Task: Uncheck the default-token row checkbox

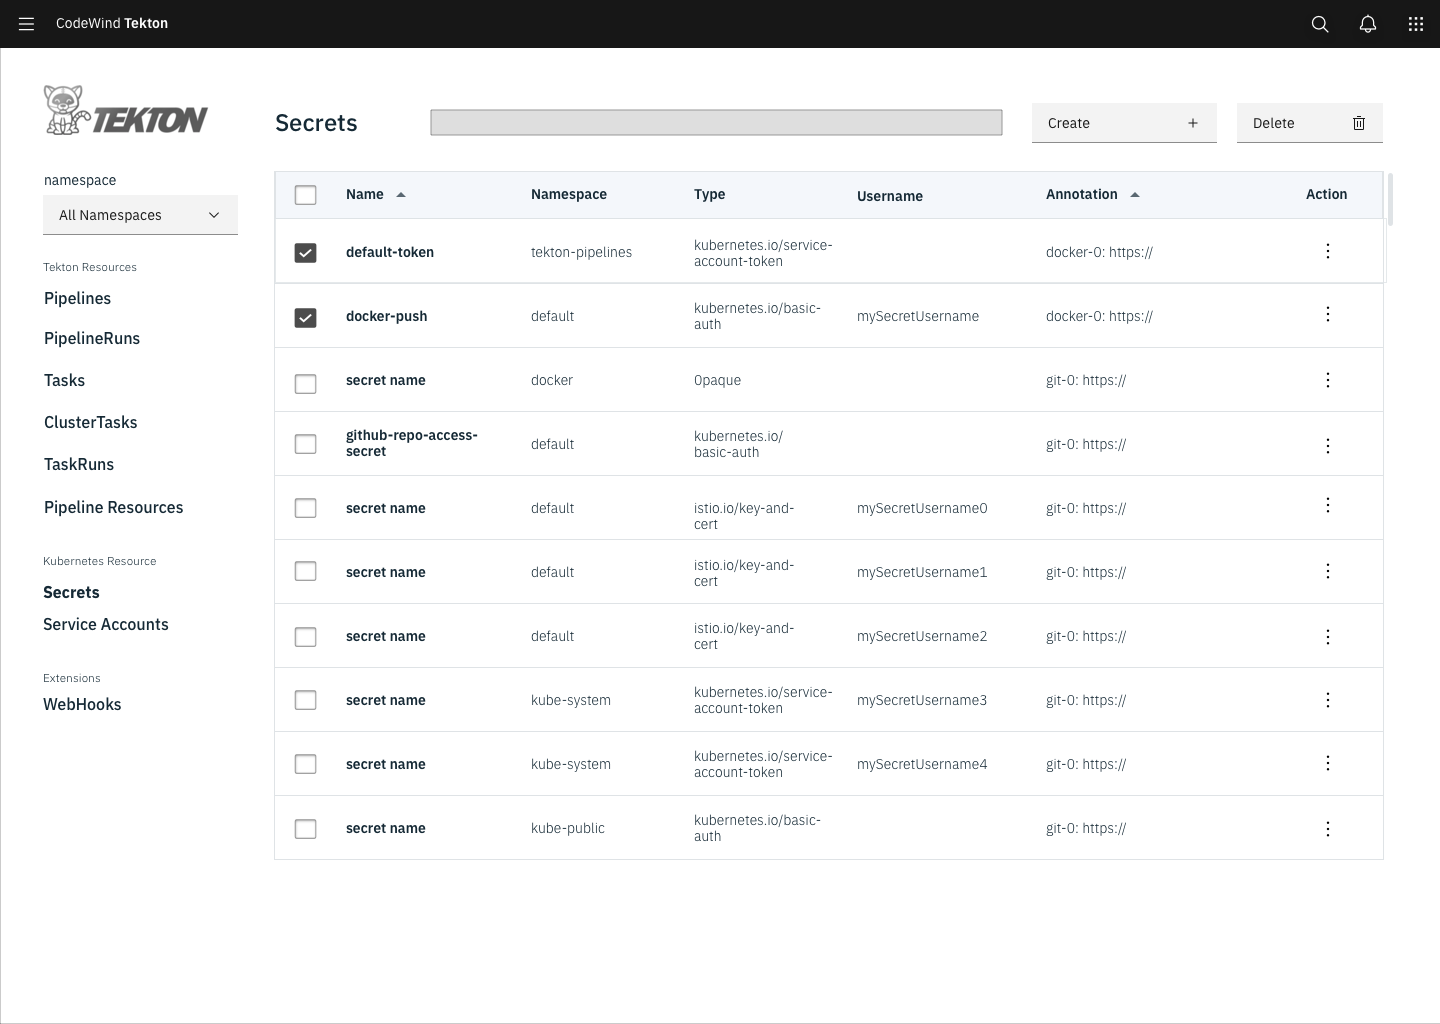Action: tap(305, 252)
